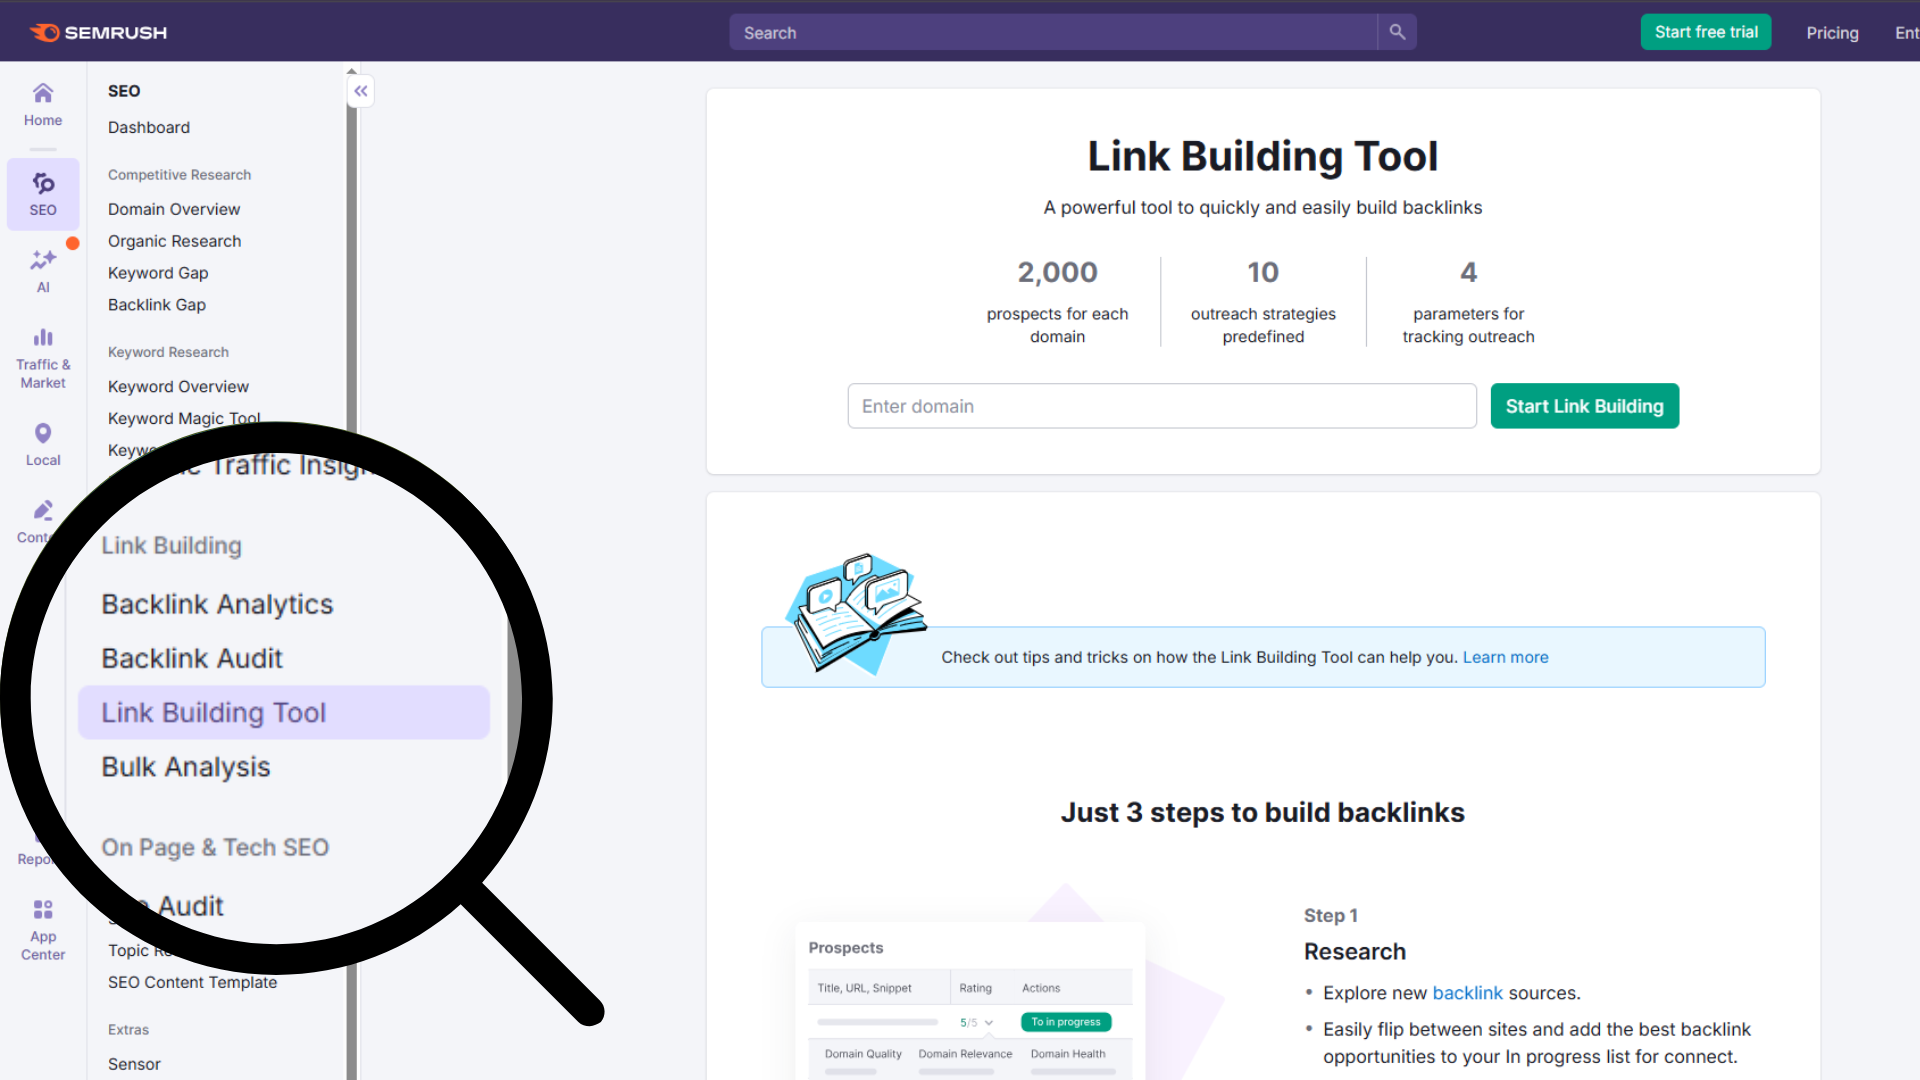The width and height of the screenshot is (1920, 1080).
Task: Click the Semrush logo
Action: [97, 32]
